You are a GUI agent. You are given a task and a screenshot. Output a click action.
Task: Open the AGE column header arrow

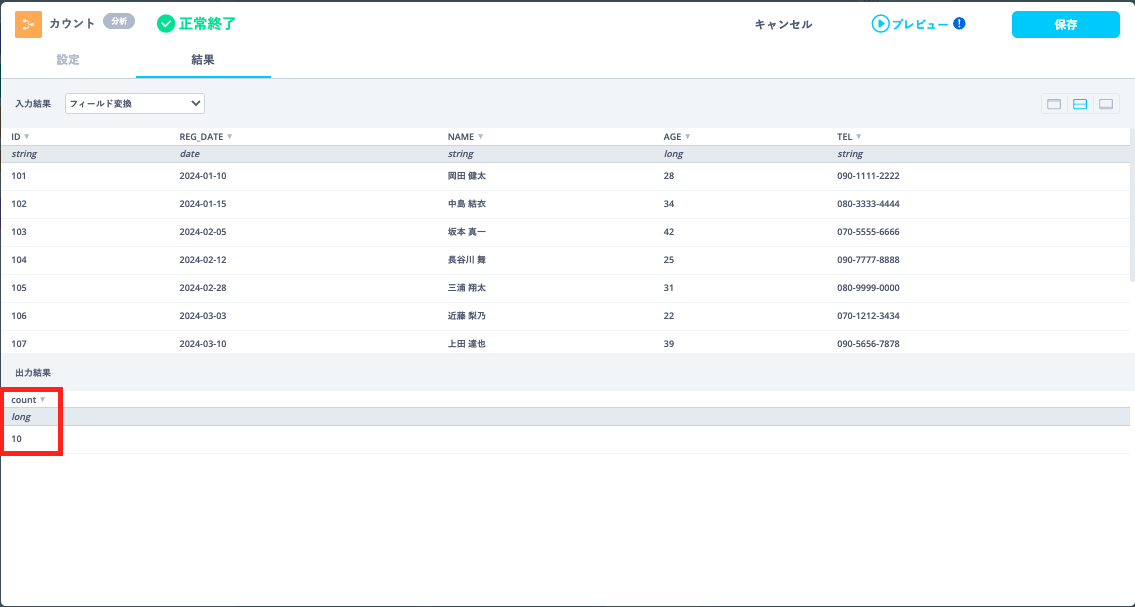688,137
